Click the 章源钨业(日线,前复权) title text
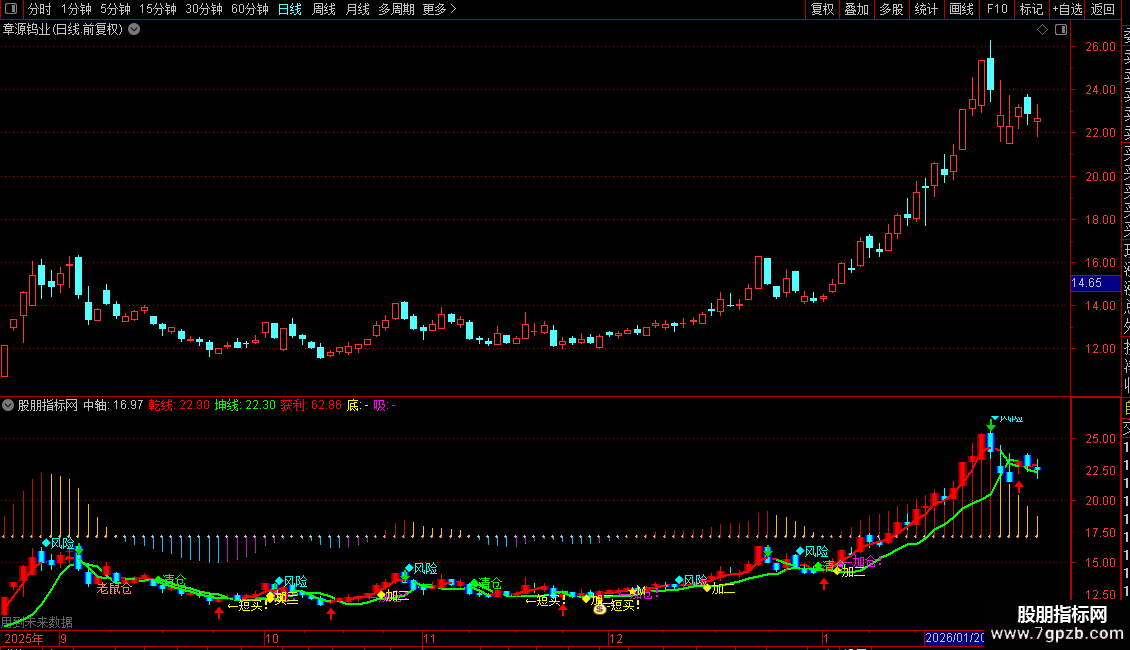This screenshot has height=650, width=1130. [63, 30]
